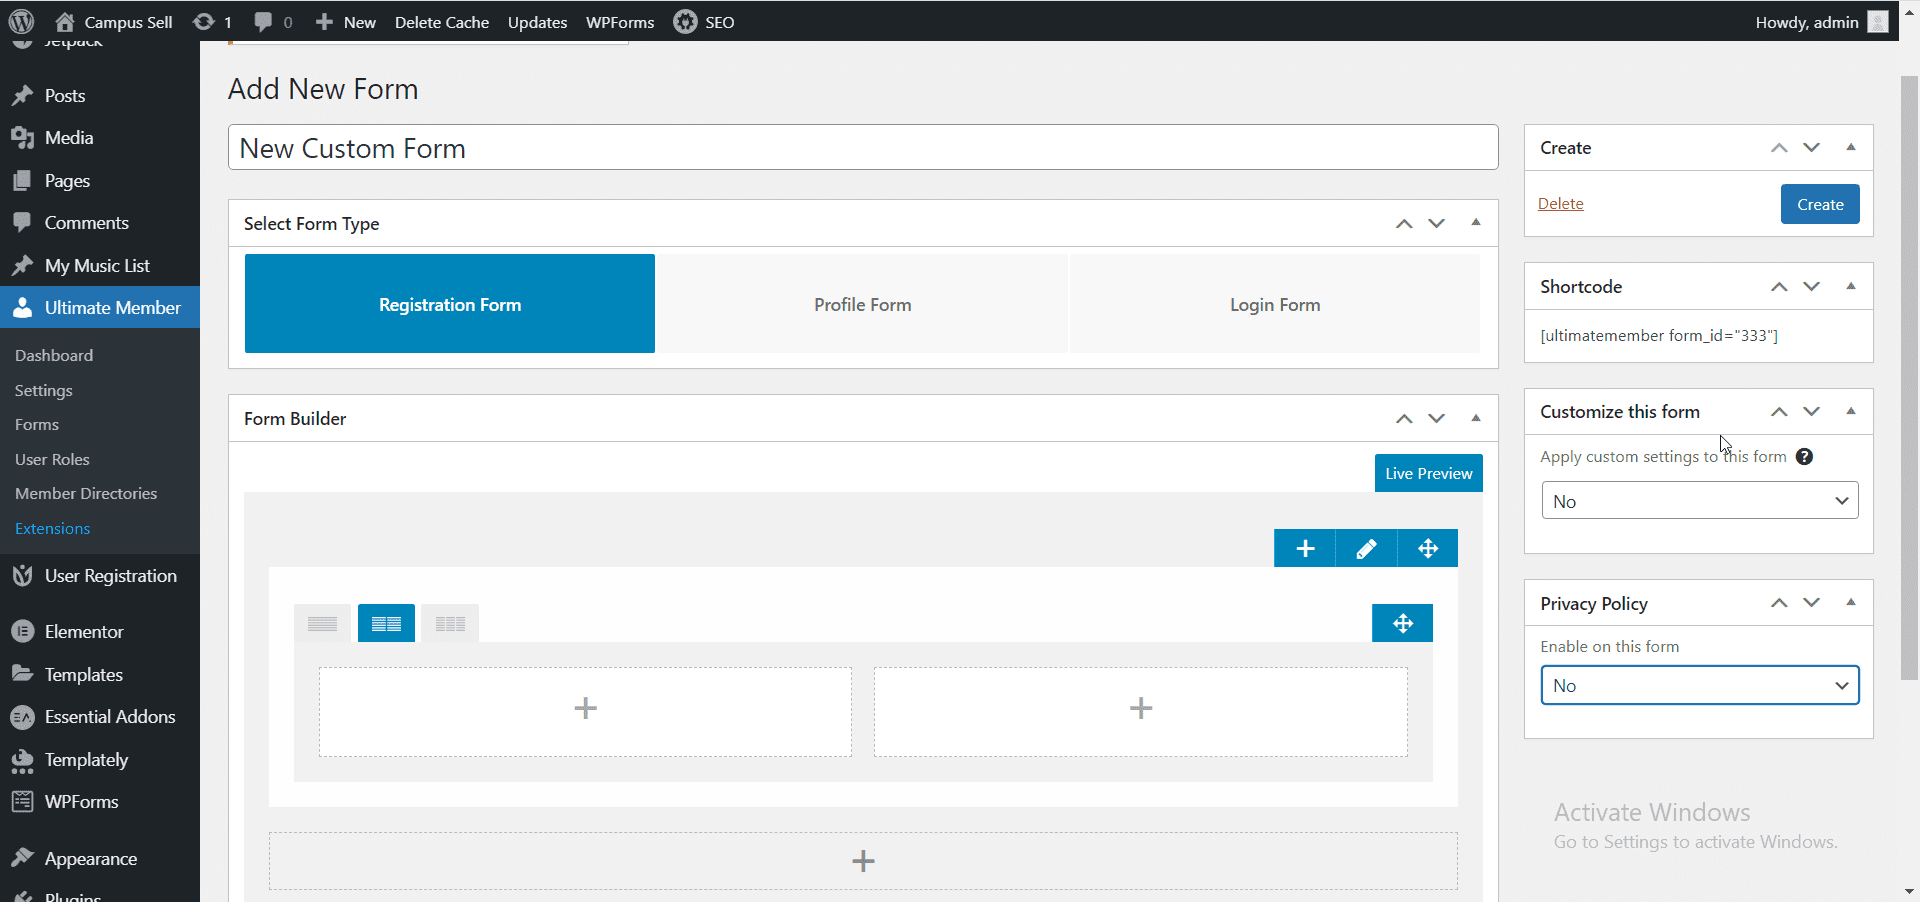Add a new row with plus icon
The height and width of the screenshot is (902, 1920).
[1305, 548]
